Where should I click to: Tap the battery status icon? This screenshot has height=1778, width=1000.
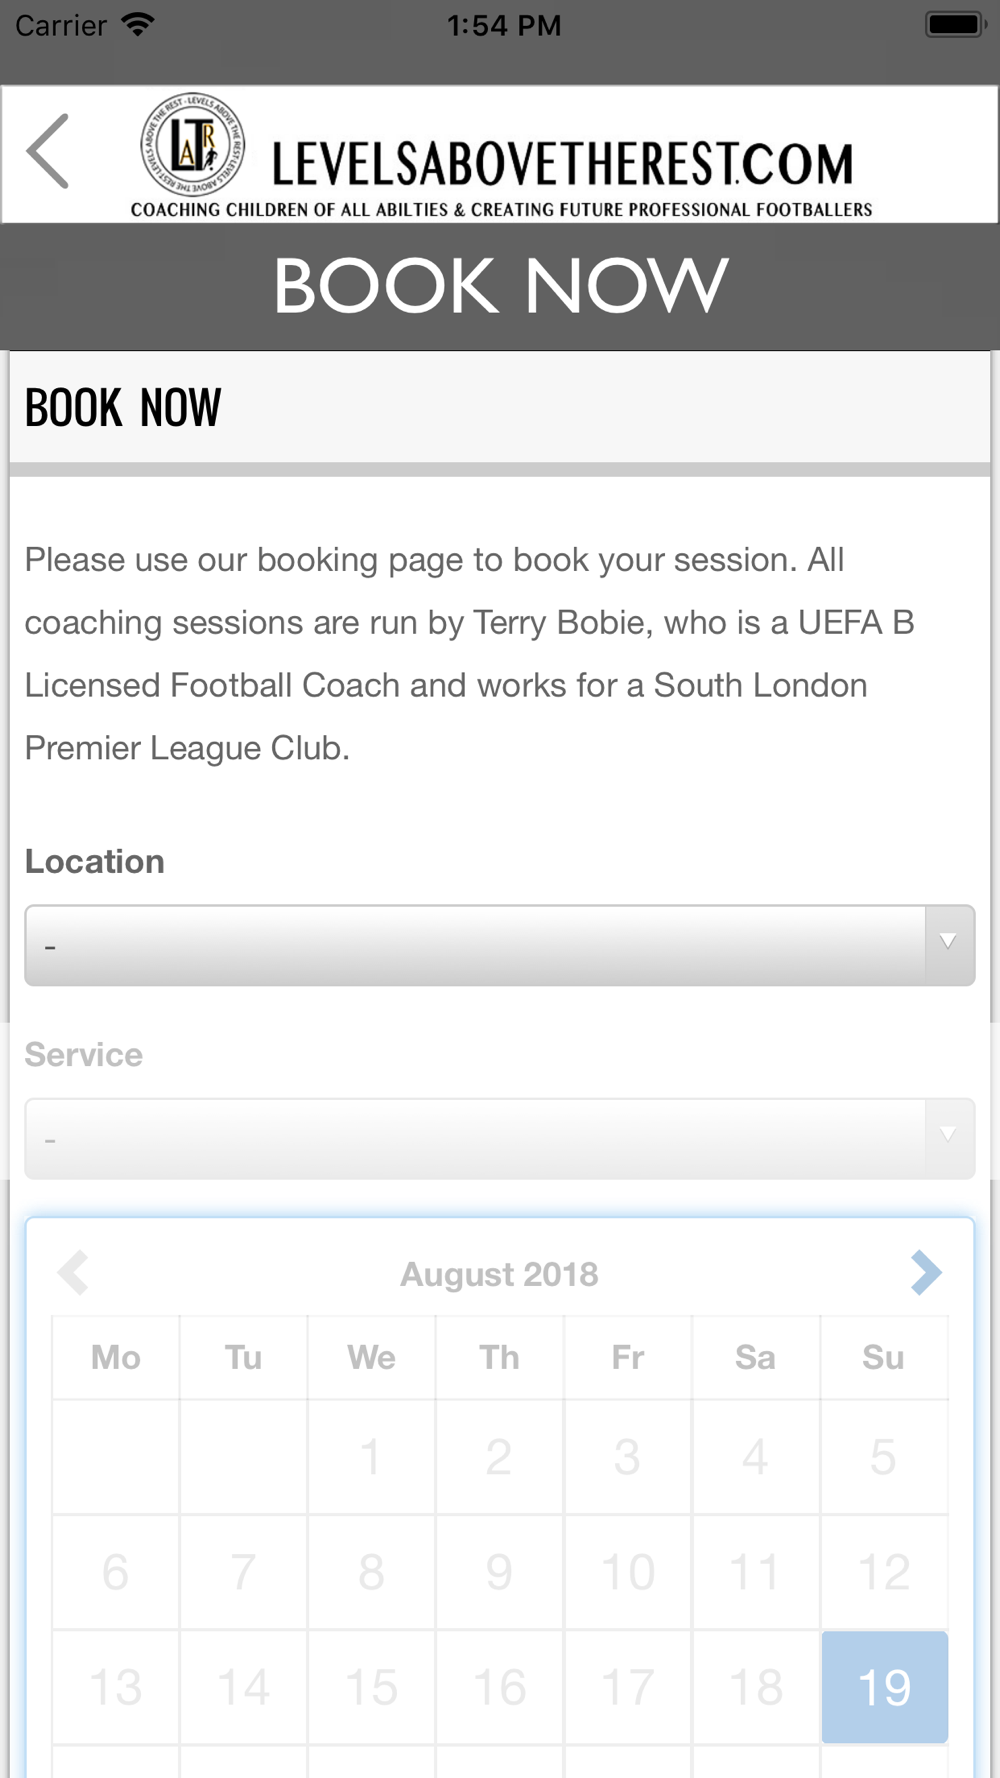pos(957,25)
